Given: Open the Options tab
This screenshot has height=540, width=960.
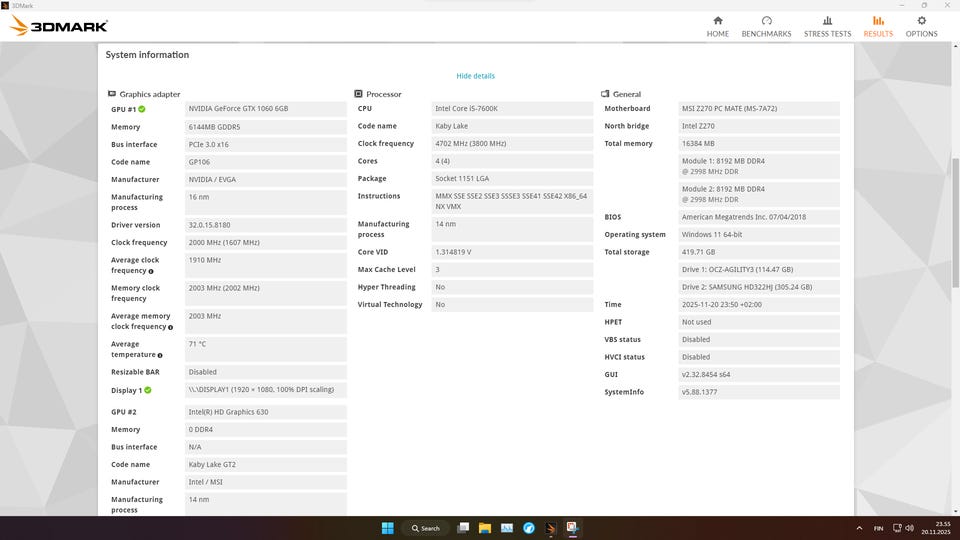Looking at the screenshot, I should [921, 27].
